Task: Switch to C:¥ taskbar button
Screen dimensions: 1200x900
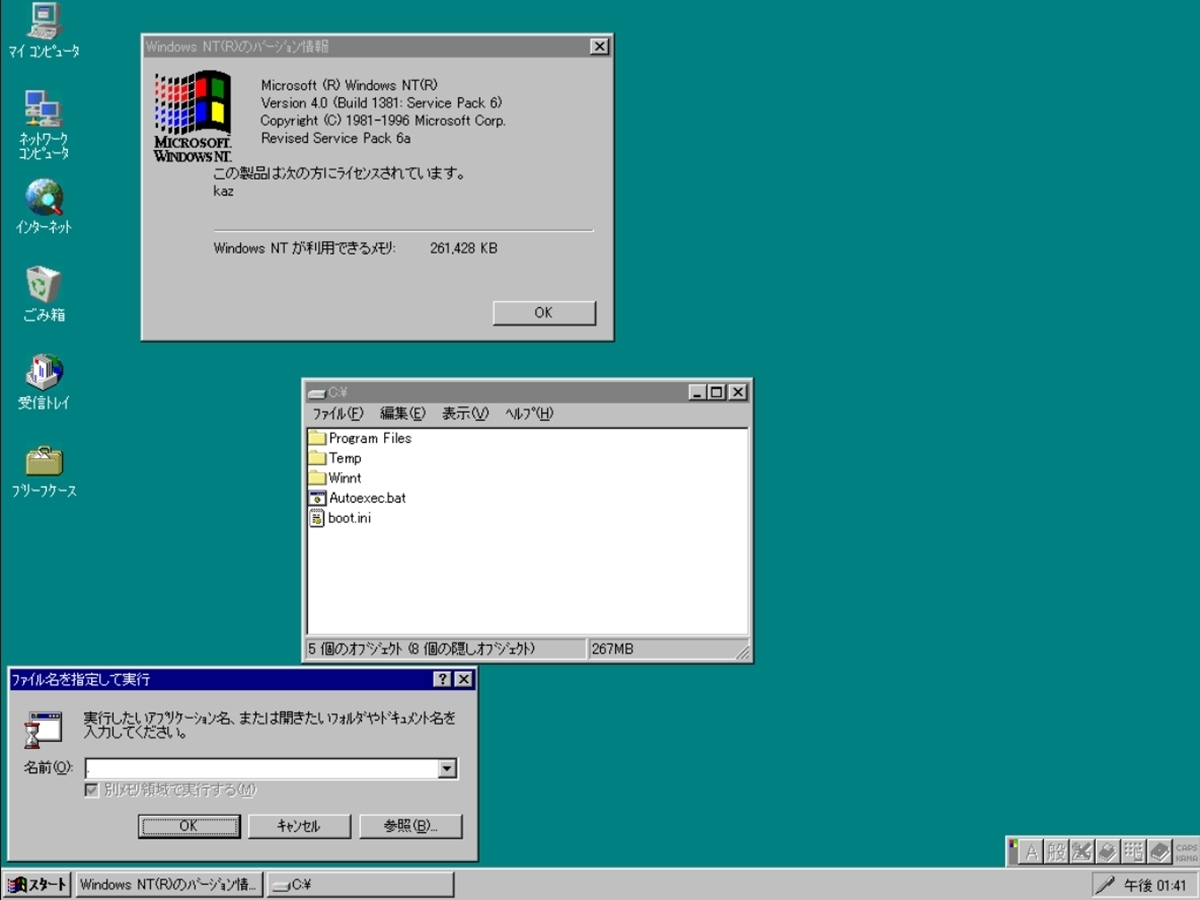Action: (360, 885)
